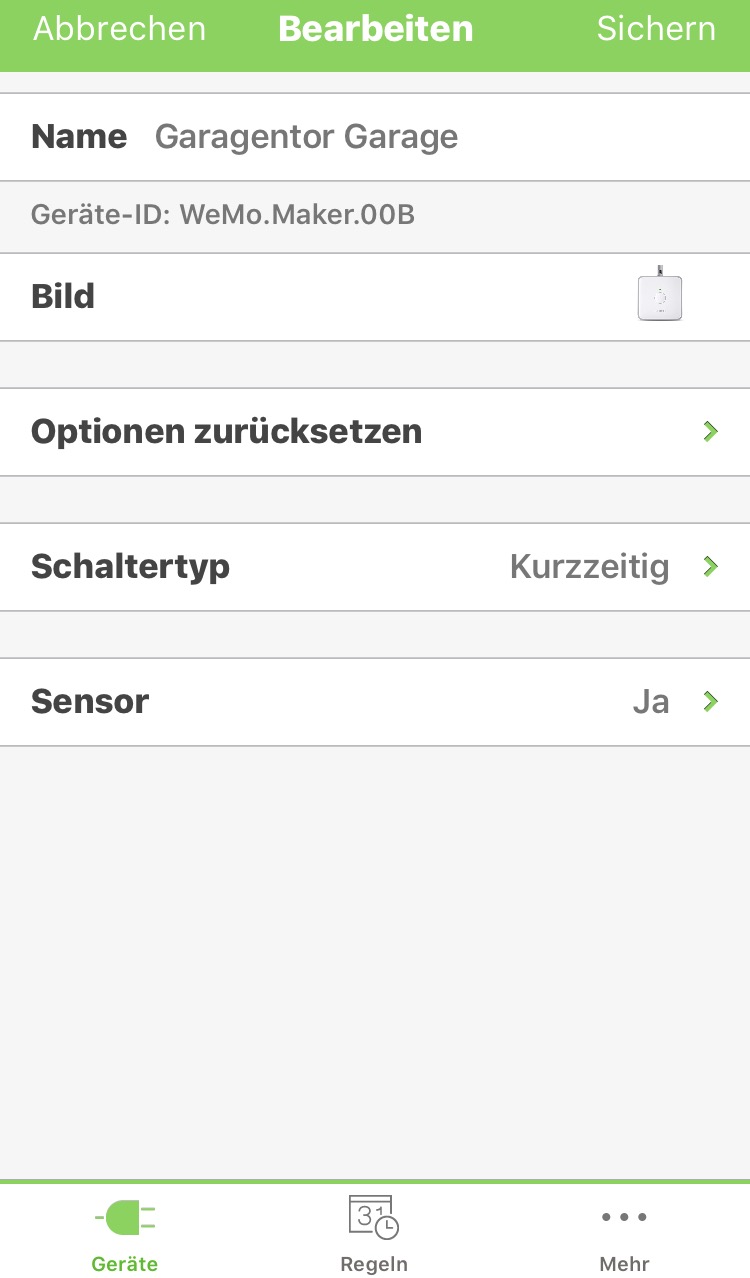Click the Bild row label

click(63, 297)
